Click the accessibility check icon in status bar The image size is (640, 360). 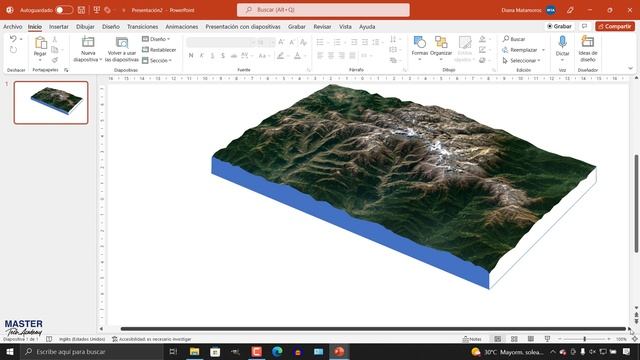tap(115, 339)
